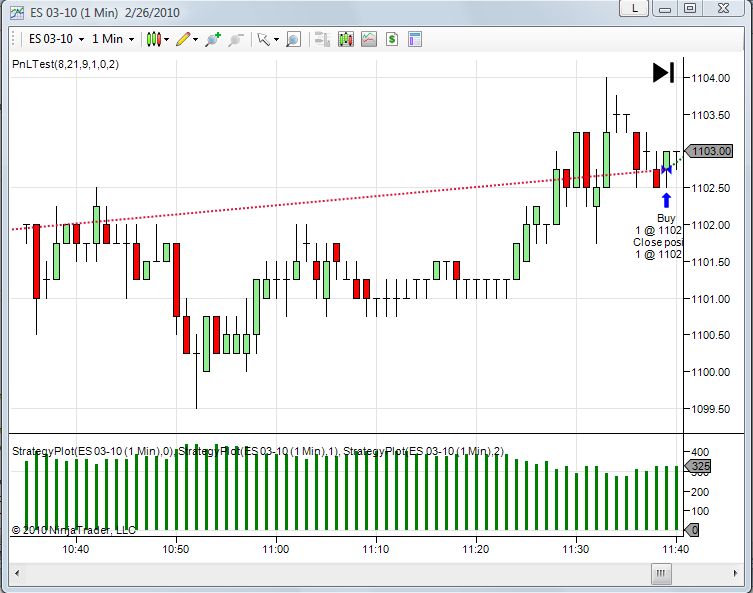This screenshot has width=753, height=593.
Task: Click the 1103.00 current price marker
Action: pos(708,151)
